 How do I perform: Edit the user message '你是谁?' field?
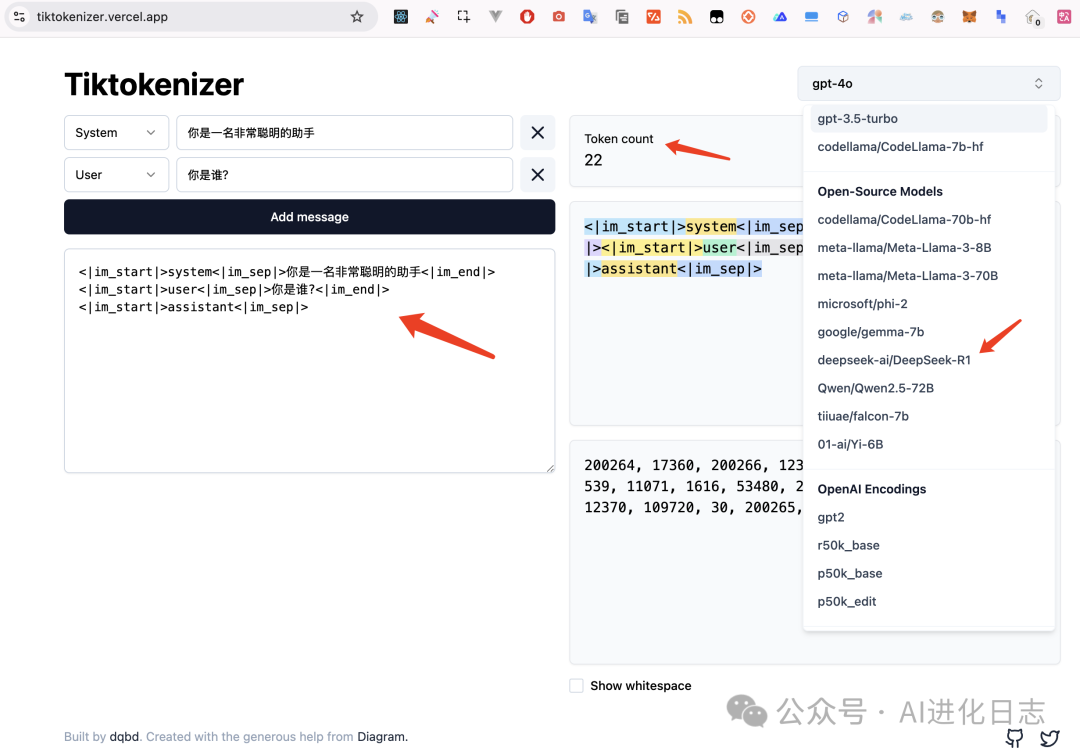(344, 175)
